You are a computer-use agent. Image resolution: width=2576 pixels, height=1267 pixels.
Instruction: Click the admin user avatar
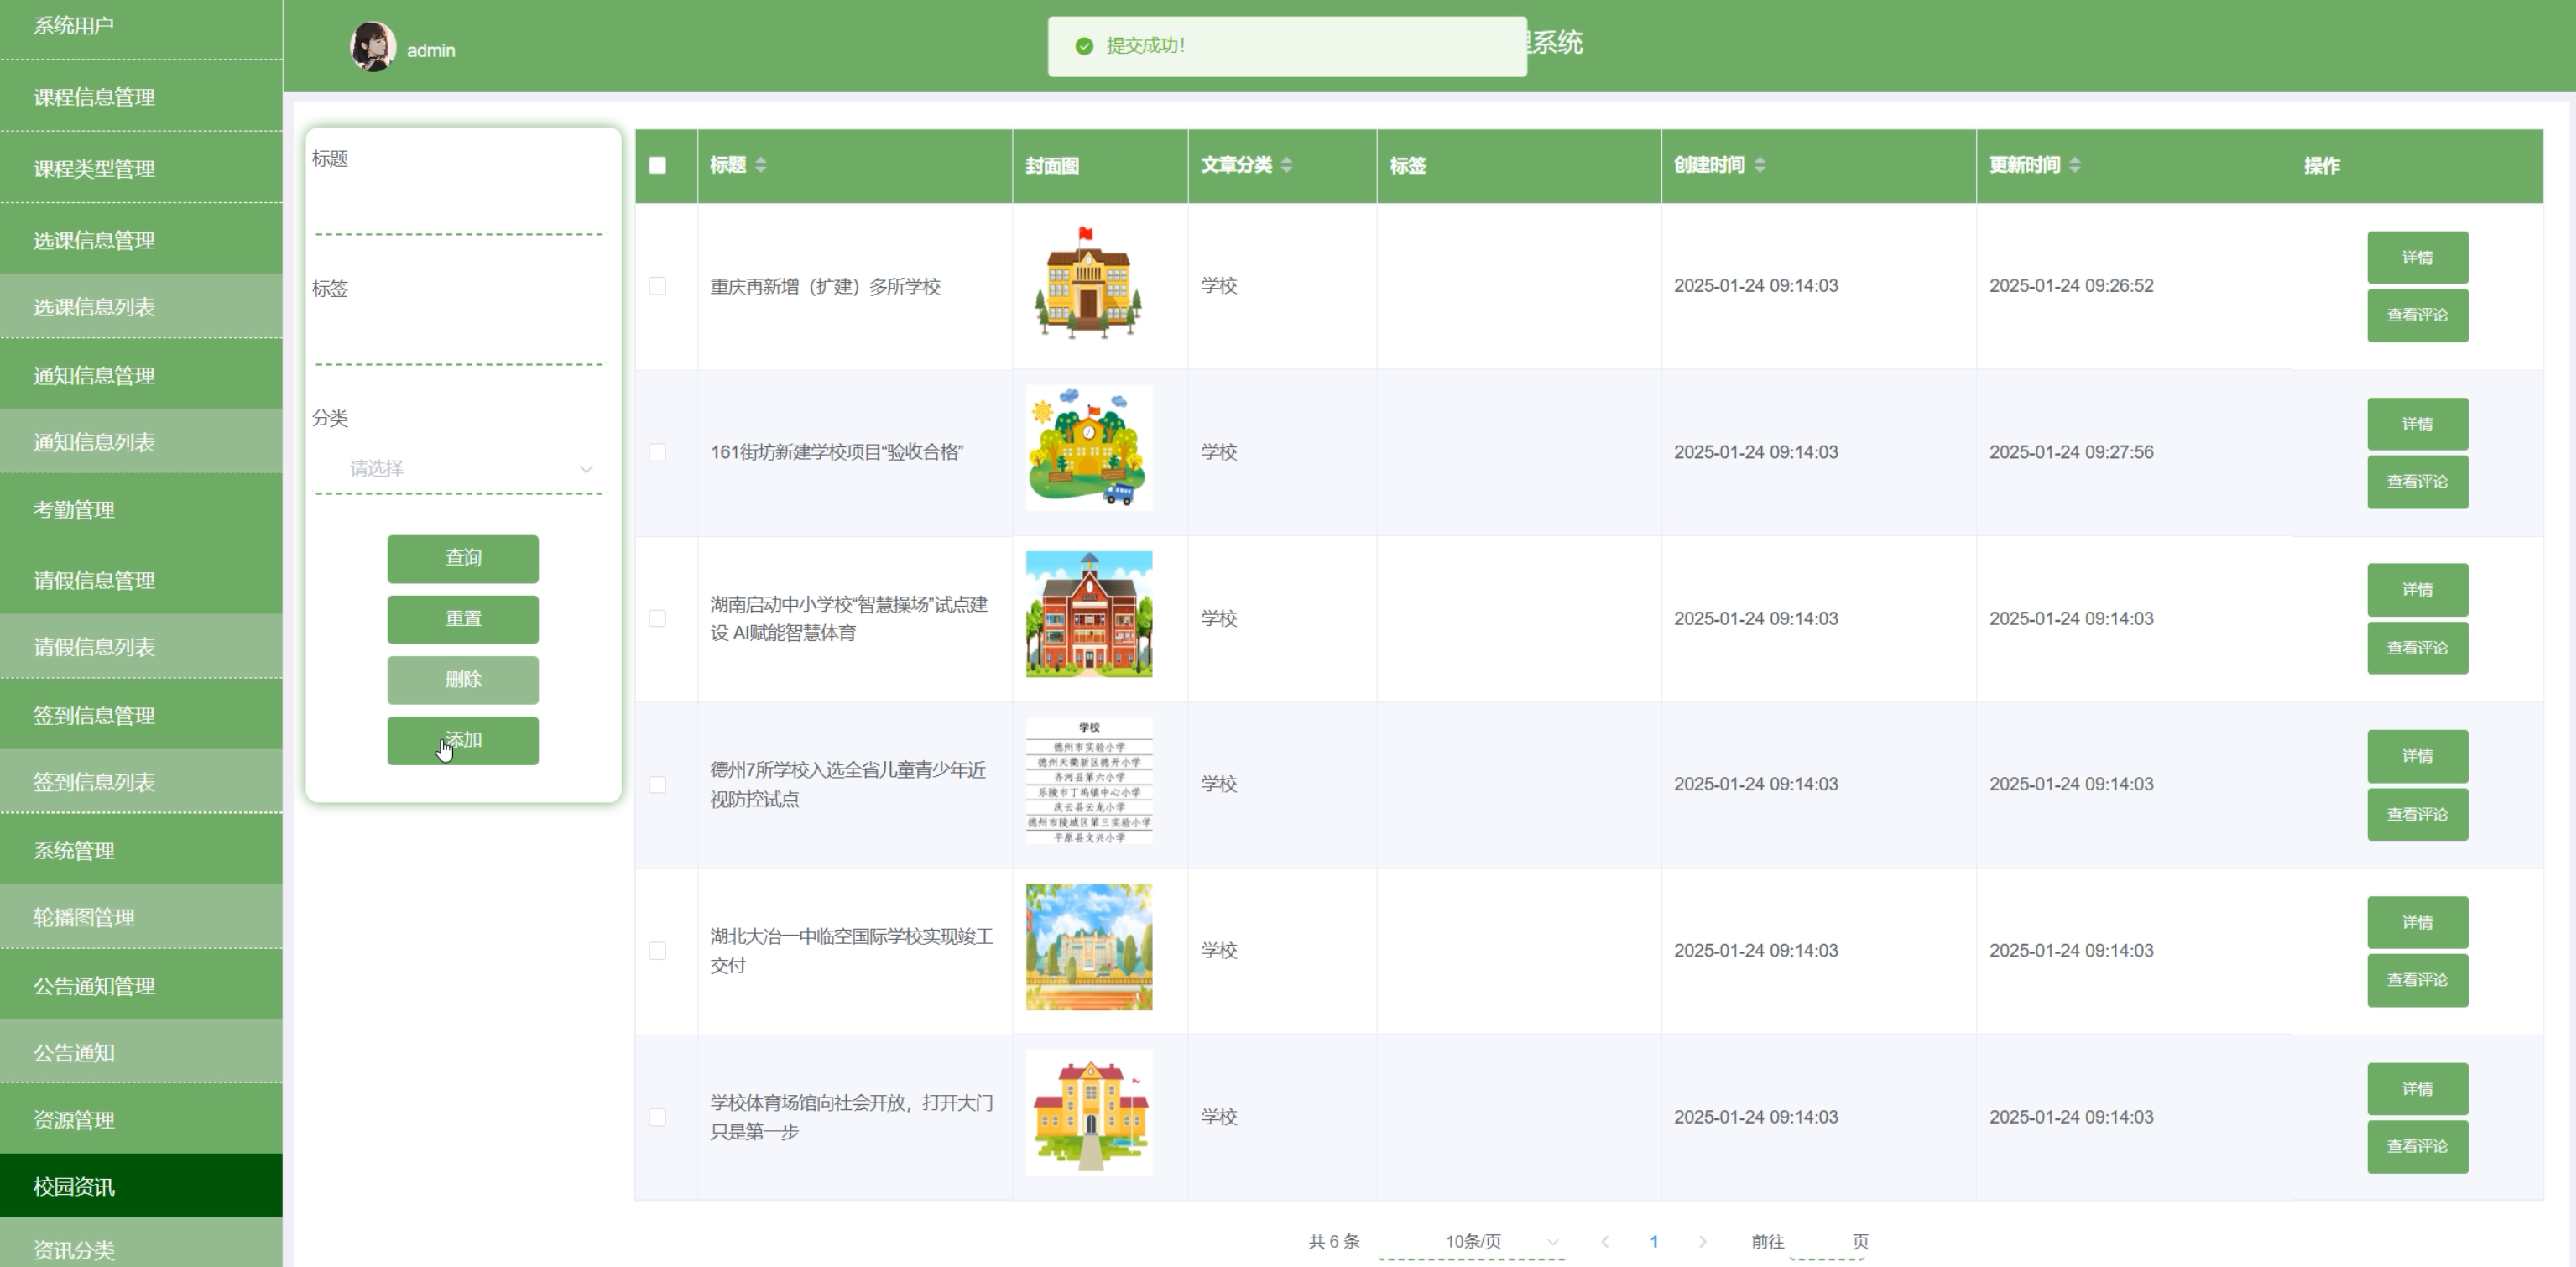pyautogui.click(x=373, y=47)
